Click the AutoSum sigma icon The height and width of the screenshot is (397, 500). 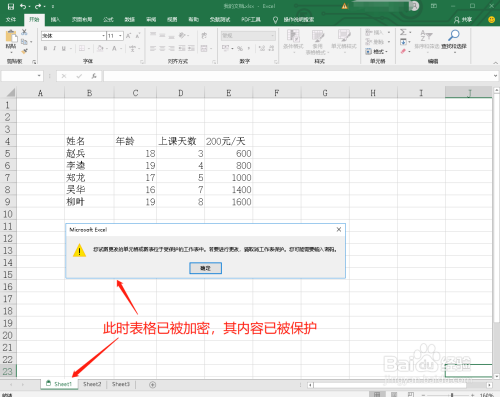[x=403, y=32]
